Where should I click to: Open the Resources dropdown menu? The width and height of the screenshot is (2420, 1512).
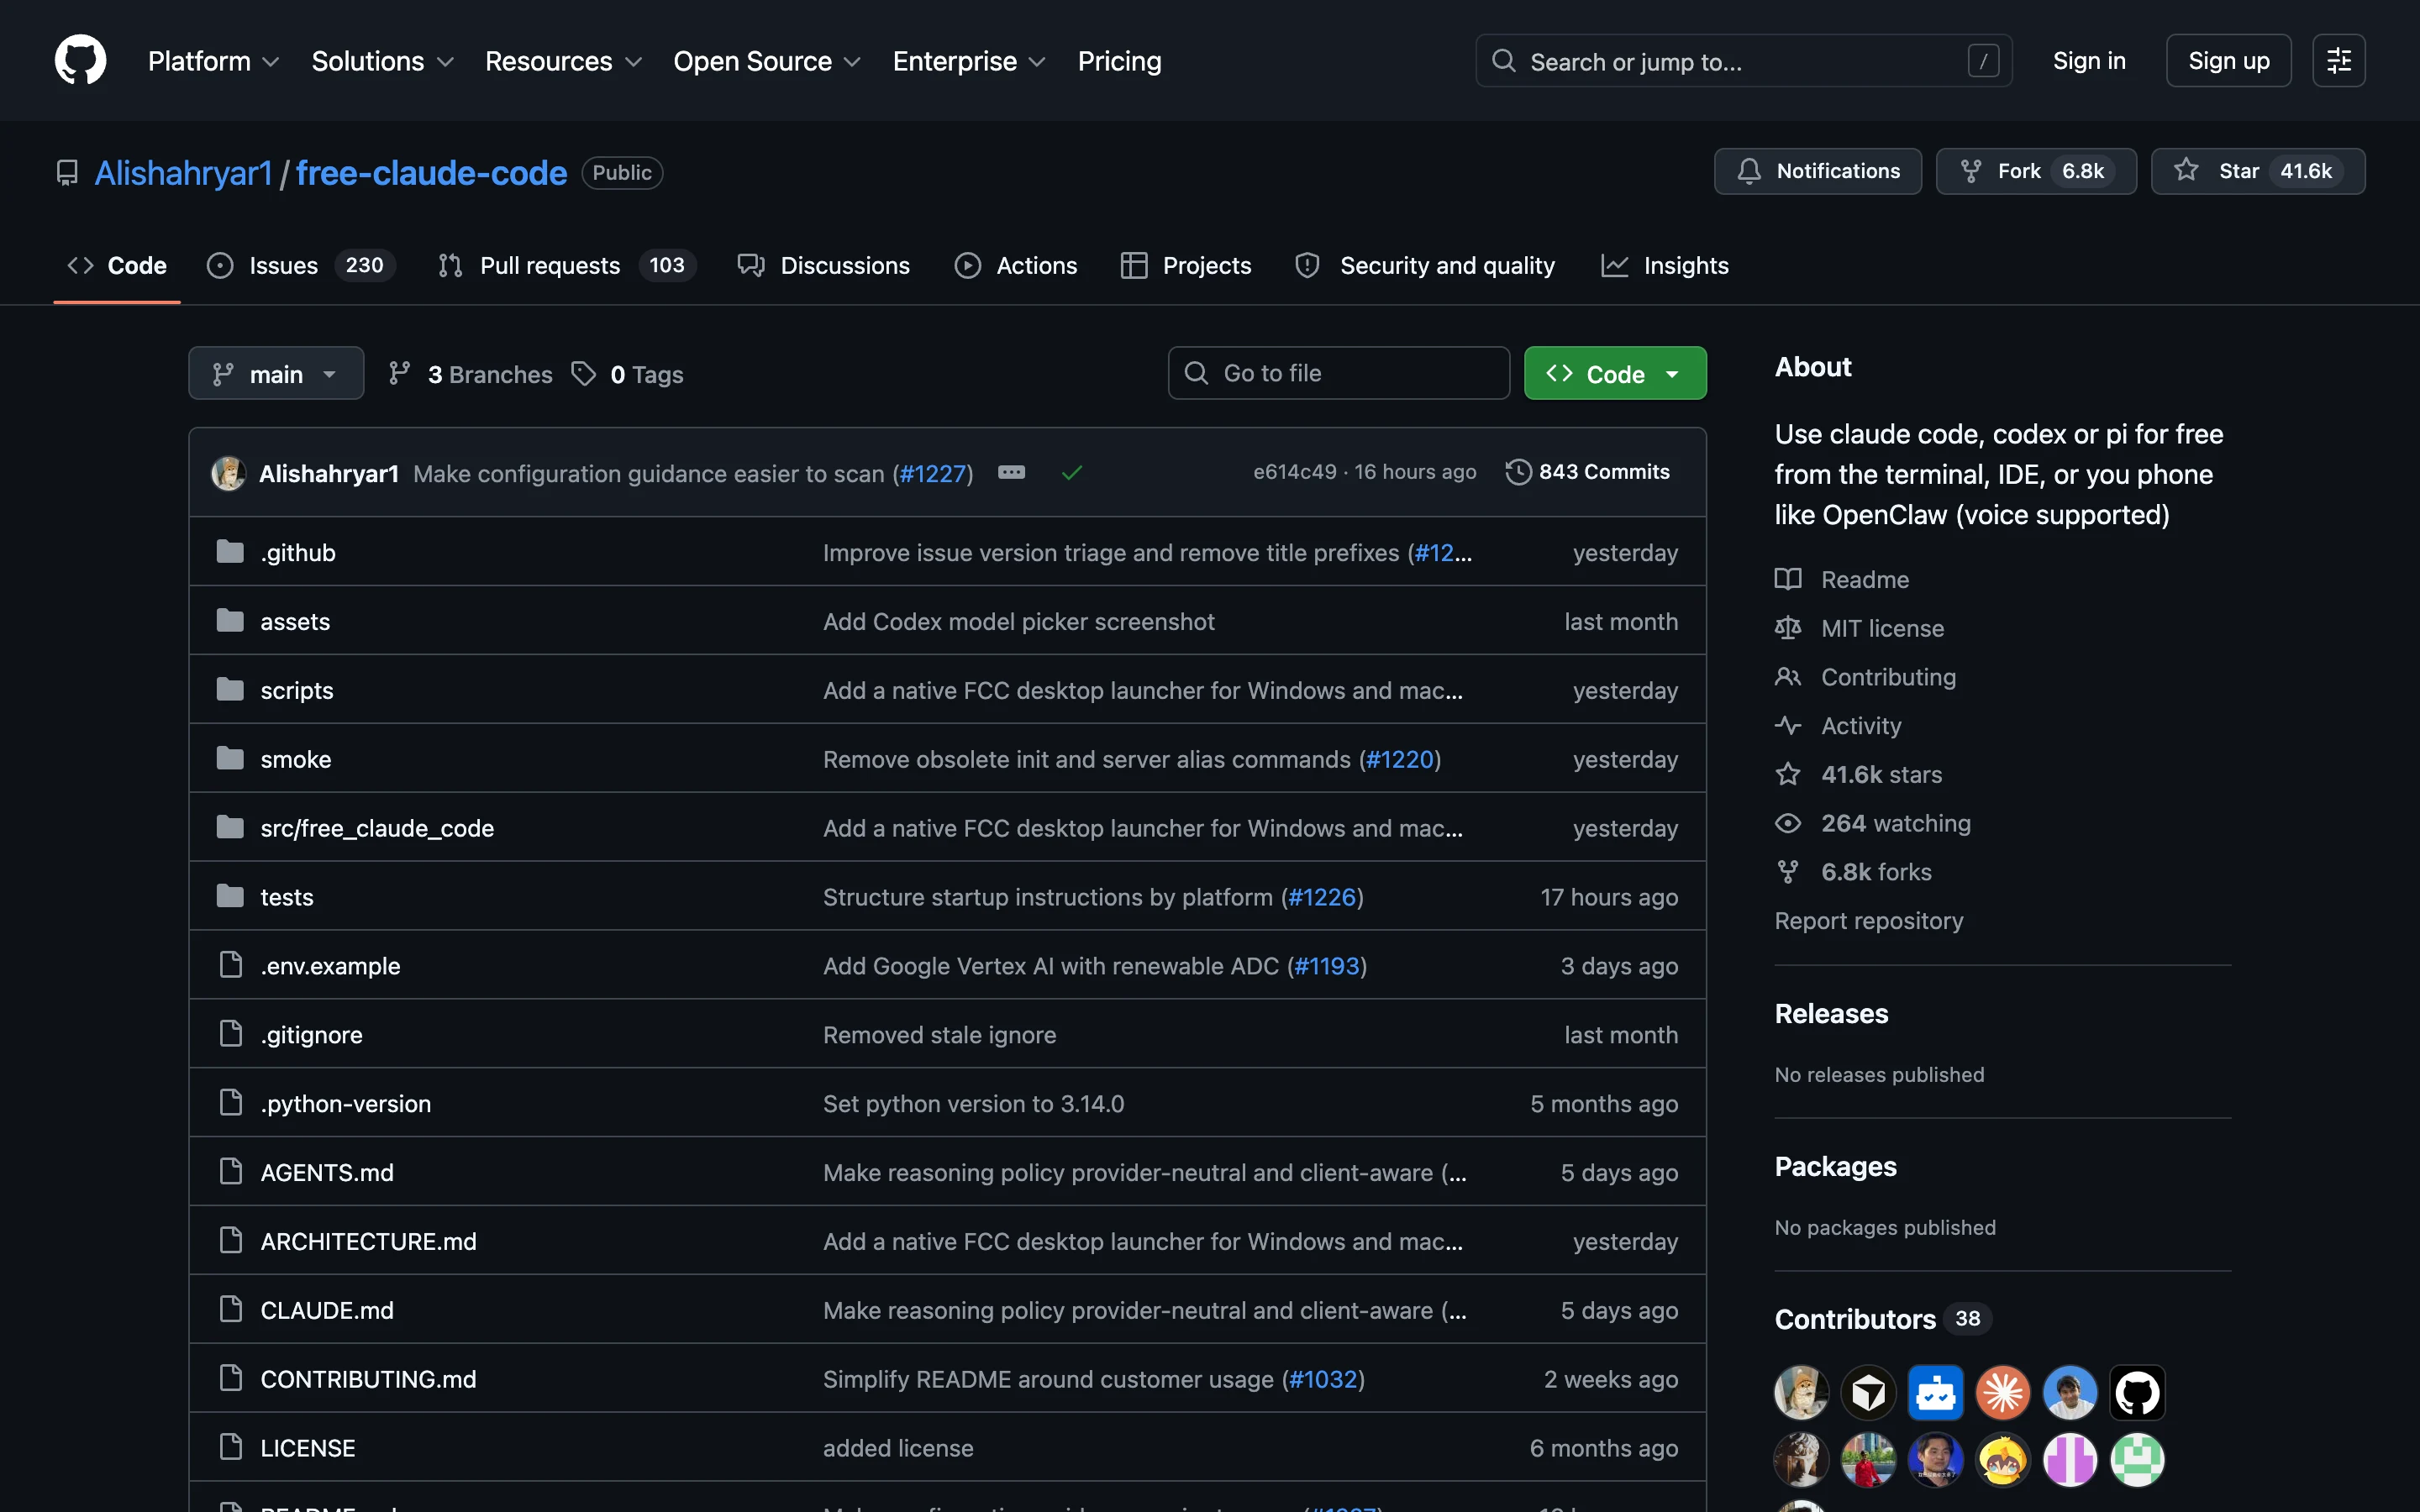pos(563,61)
